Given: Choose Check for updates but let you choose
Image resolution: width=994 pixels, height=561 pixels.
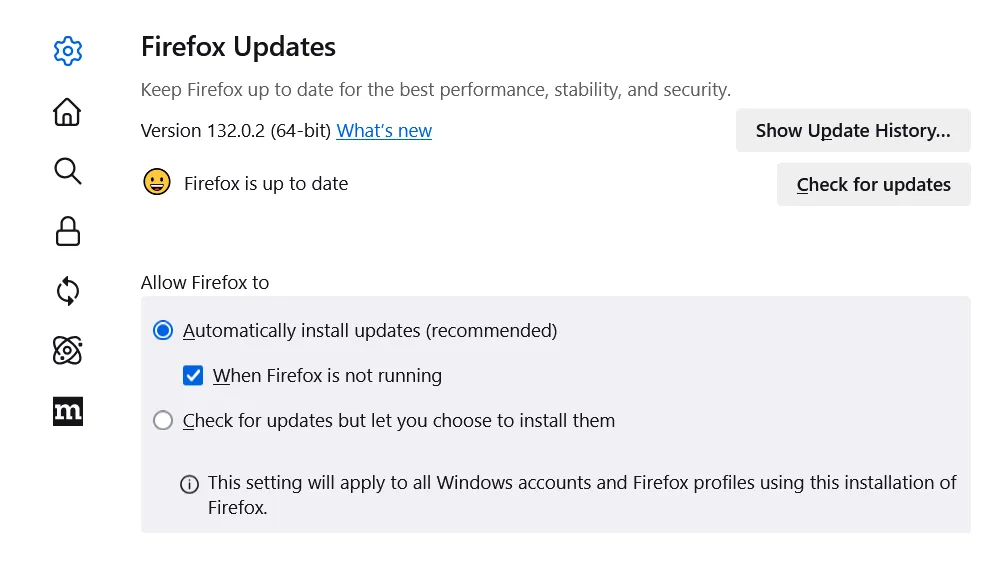Looking at the screenshot, I should [x=163, y=421].
